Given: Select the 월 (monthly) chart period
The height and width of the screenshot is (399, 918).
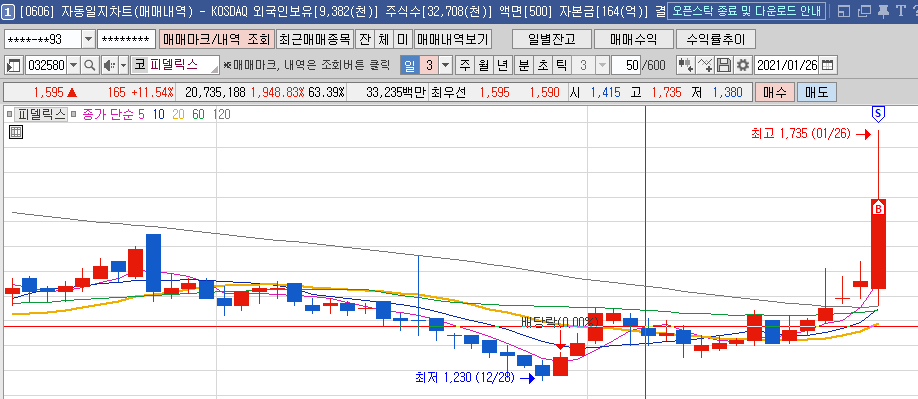Looking at the screenshot, I should 484,65.
